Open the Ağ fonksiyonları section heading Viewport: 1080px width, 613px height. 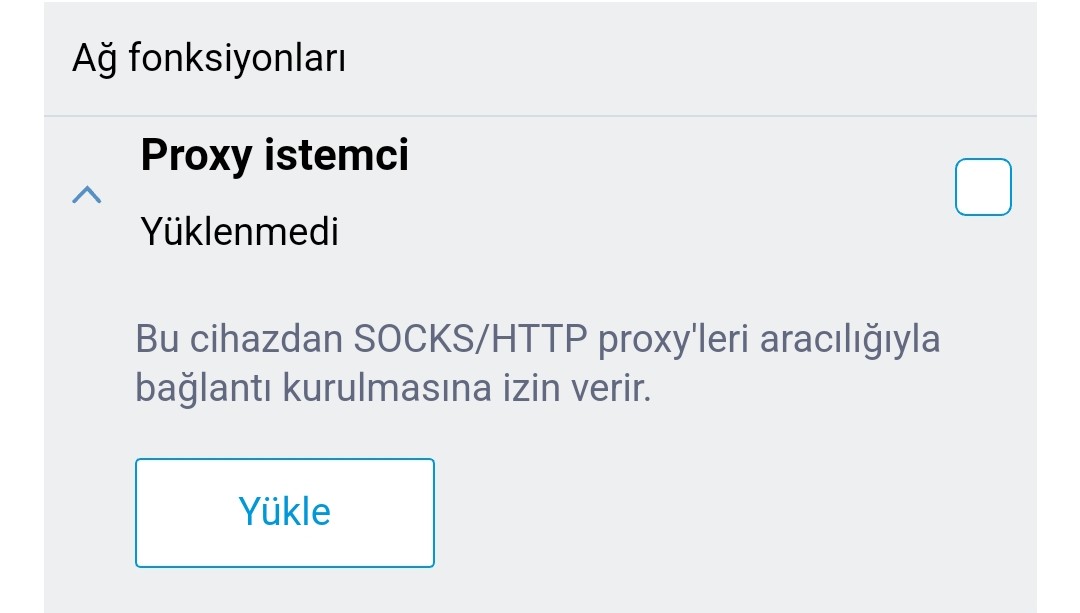[209, 58]
